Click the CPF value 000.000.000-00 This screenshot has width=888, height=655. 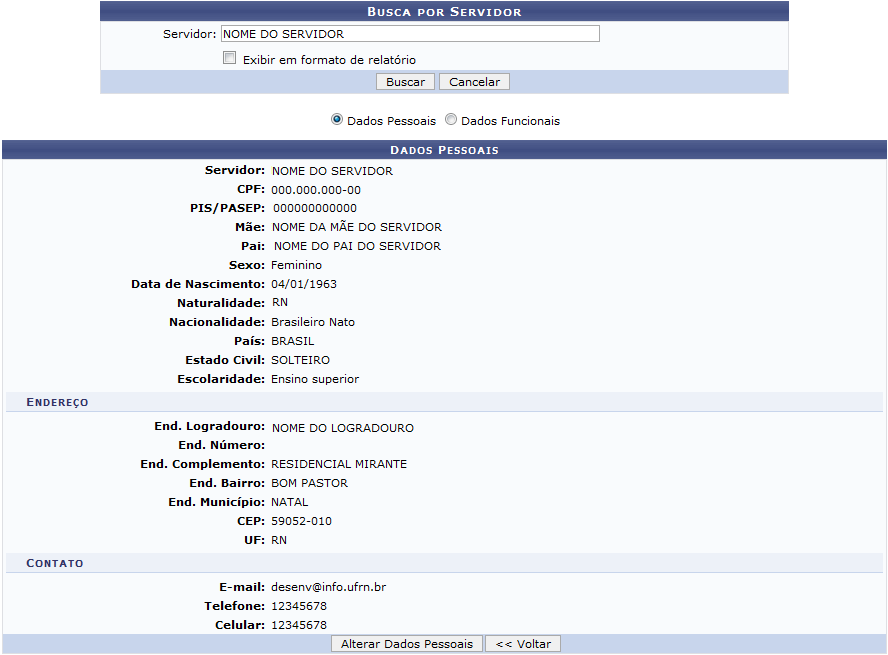[x=316, y=190]
